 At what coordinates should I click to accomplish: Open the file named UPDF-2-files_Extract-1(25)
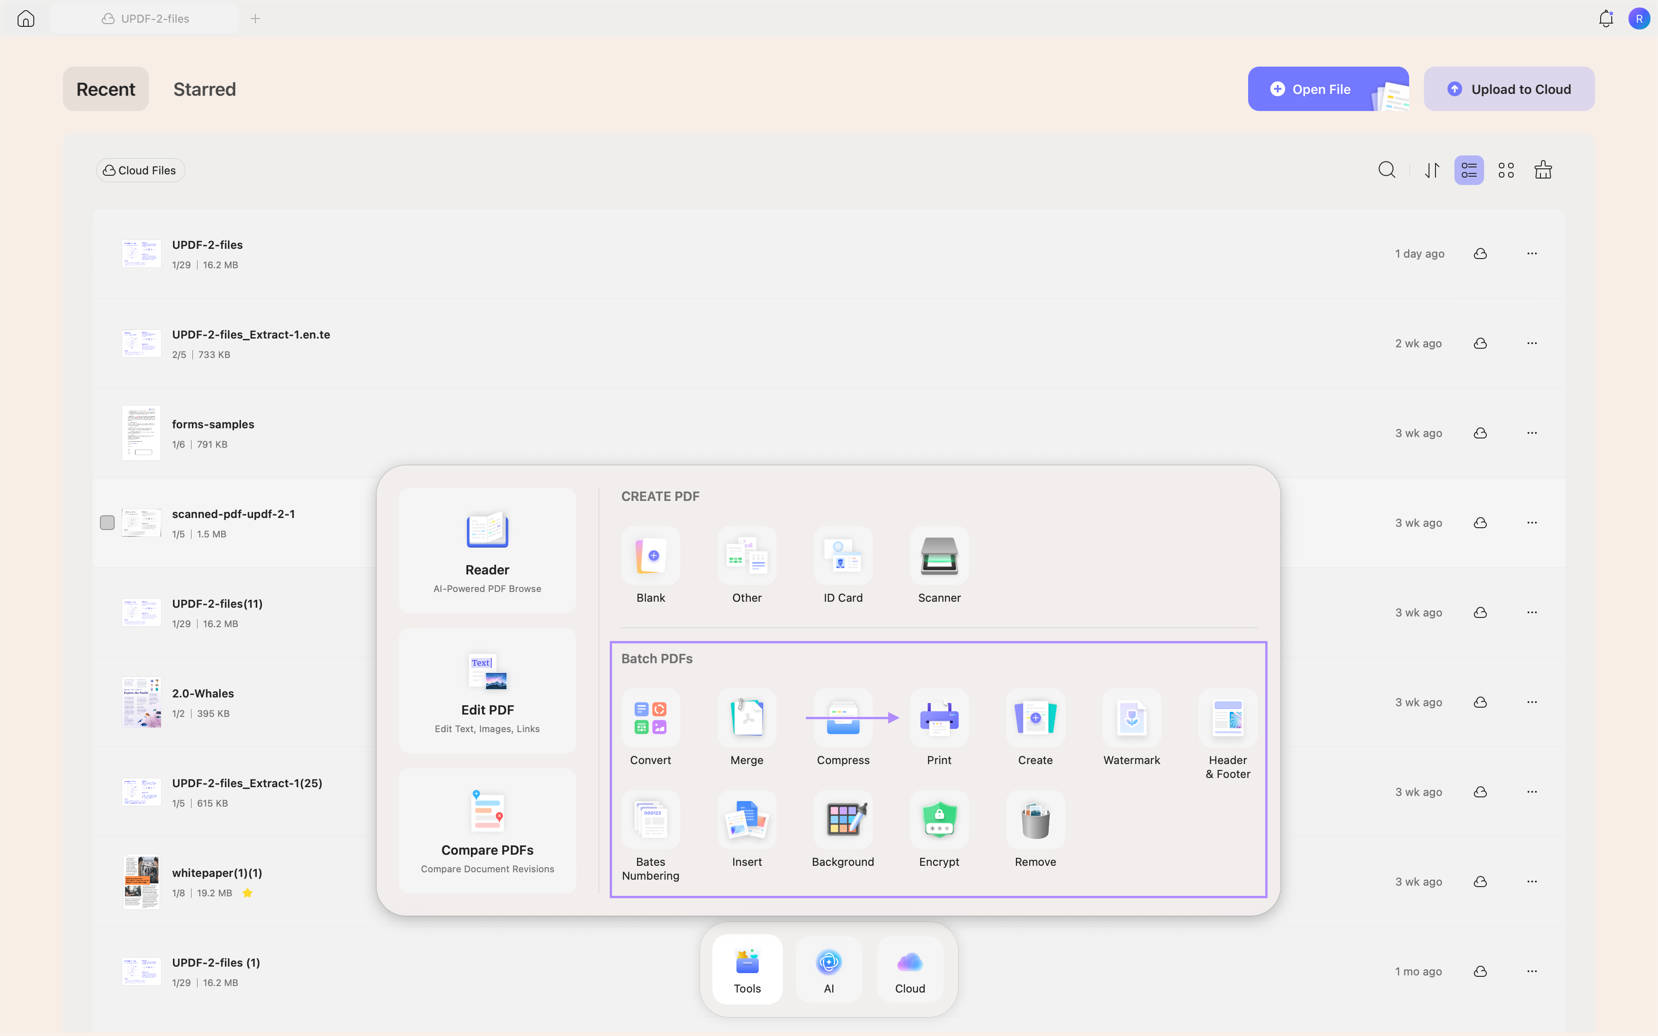247,783
